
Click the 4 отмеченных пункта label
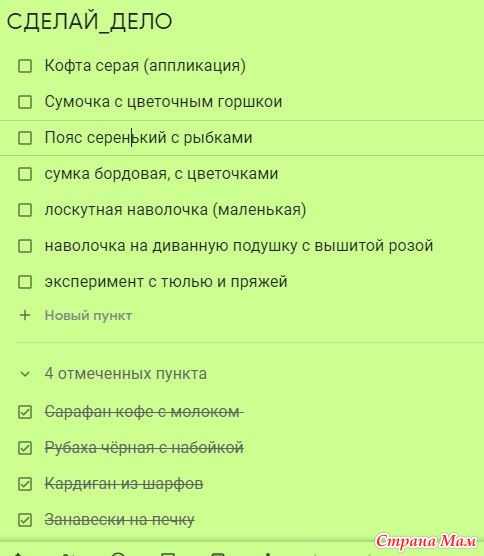[x=126, y=374]
